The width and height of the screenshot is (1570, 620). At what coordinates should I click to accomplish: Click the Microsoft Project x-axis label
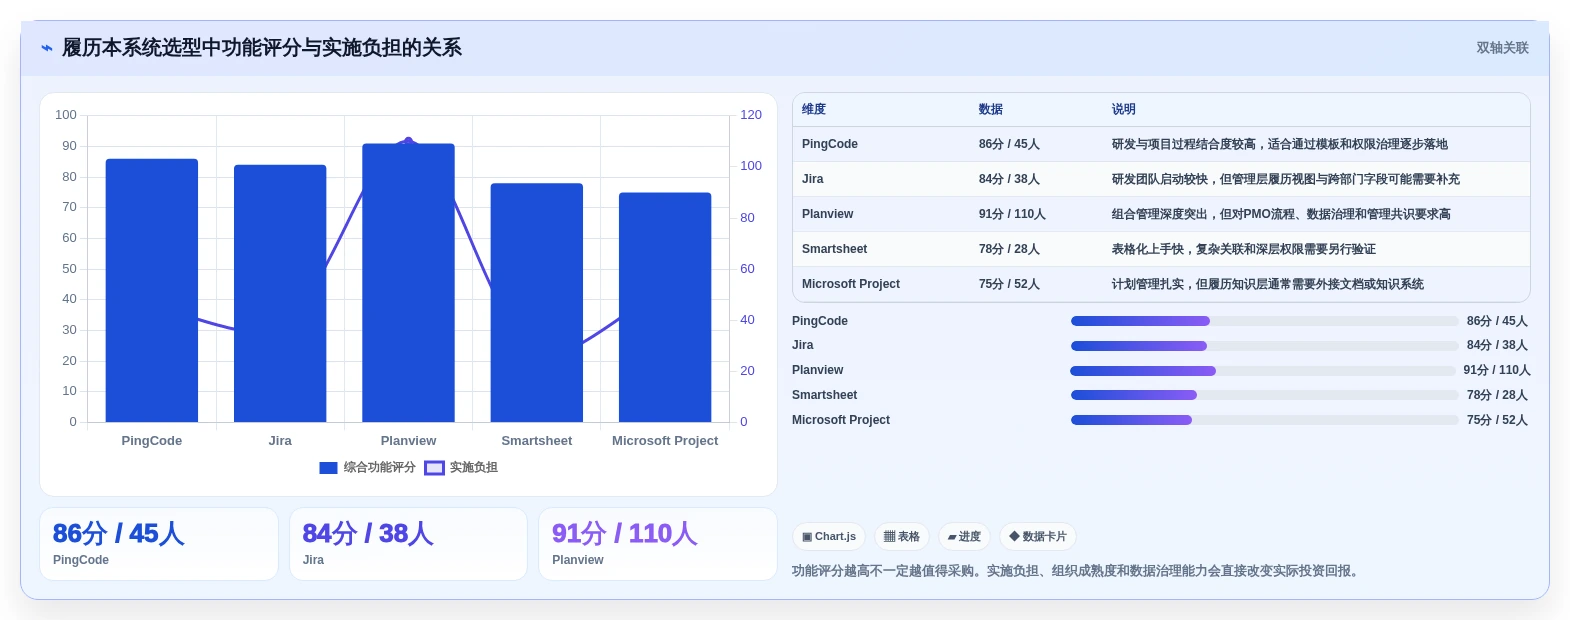[x=665, y=441]
